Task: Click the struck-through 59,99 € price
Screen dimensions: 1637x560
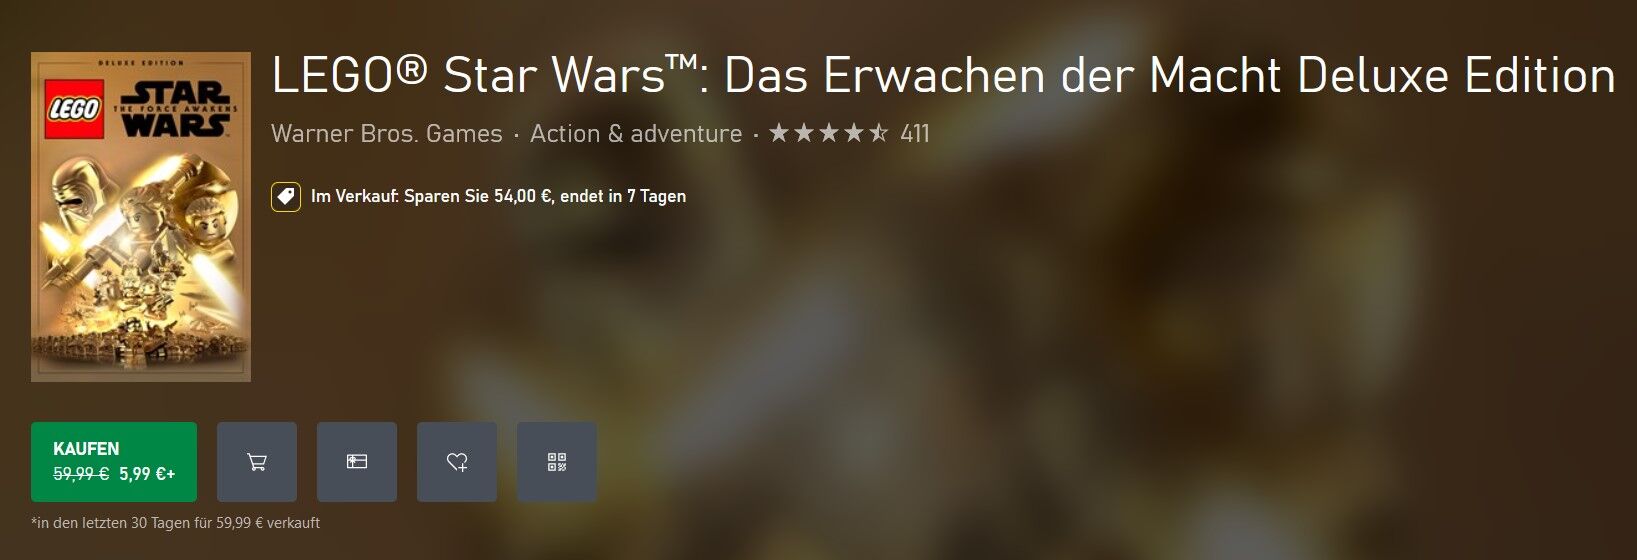Action: tap(81, 474)
